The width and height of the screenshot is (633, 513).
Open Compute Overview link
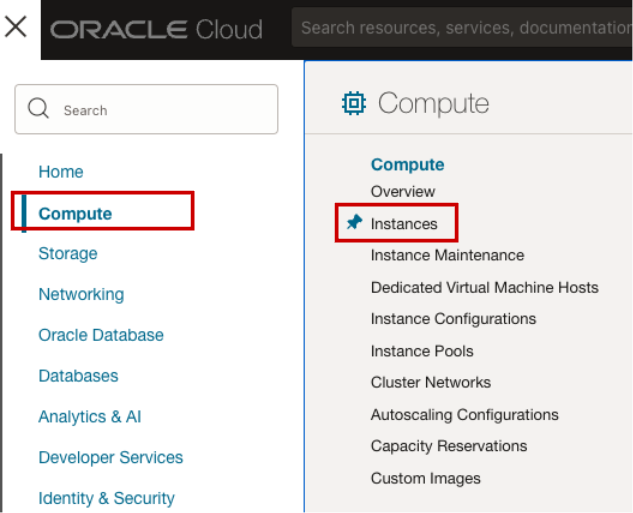(403, 191)
